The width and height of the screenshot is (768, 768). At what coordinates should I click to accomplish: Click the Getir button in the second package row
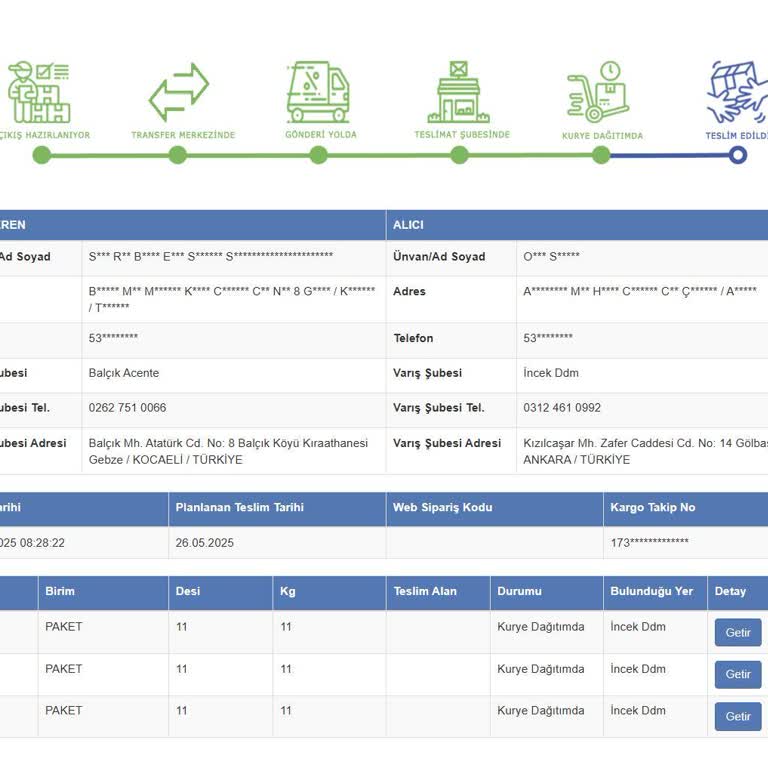pos(738,674)
